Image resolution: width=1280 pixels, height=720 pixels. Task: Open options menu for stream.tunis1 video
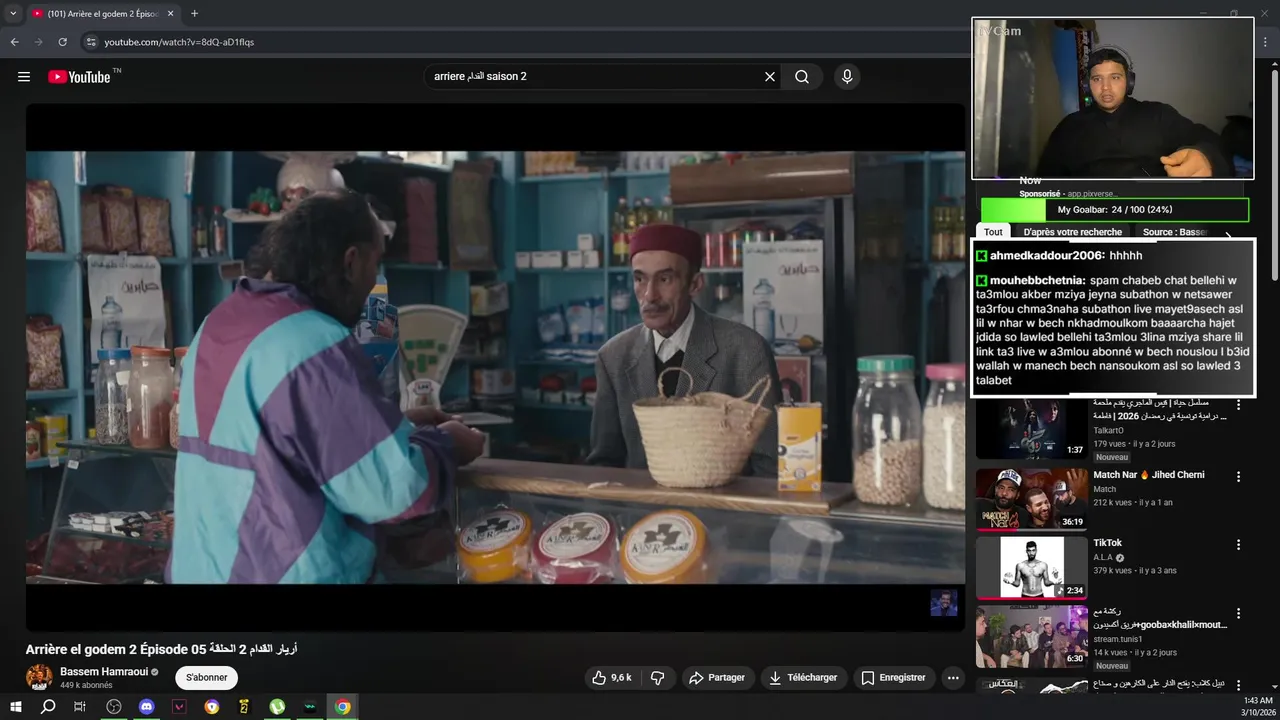(1238, 613)
